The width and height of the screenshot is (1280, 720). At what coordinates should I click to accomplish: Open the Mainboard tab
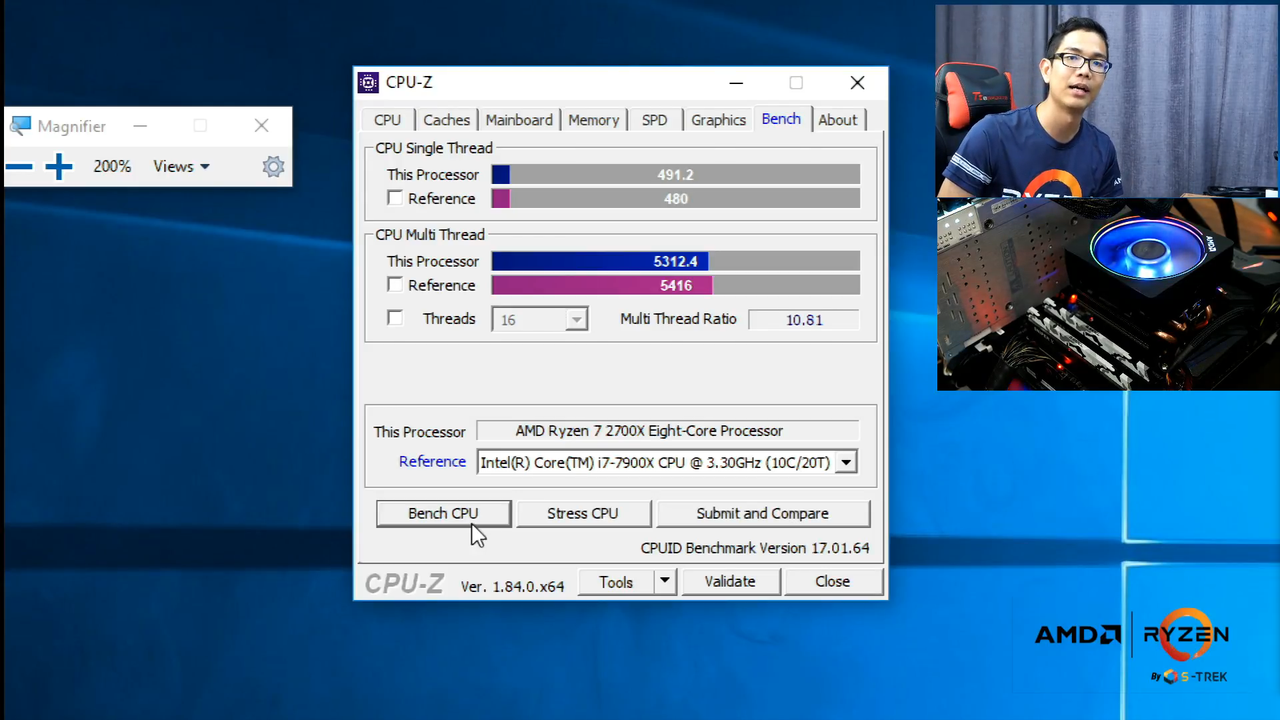click(518, 119)
